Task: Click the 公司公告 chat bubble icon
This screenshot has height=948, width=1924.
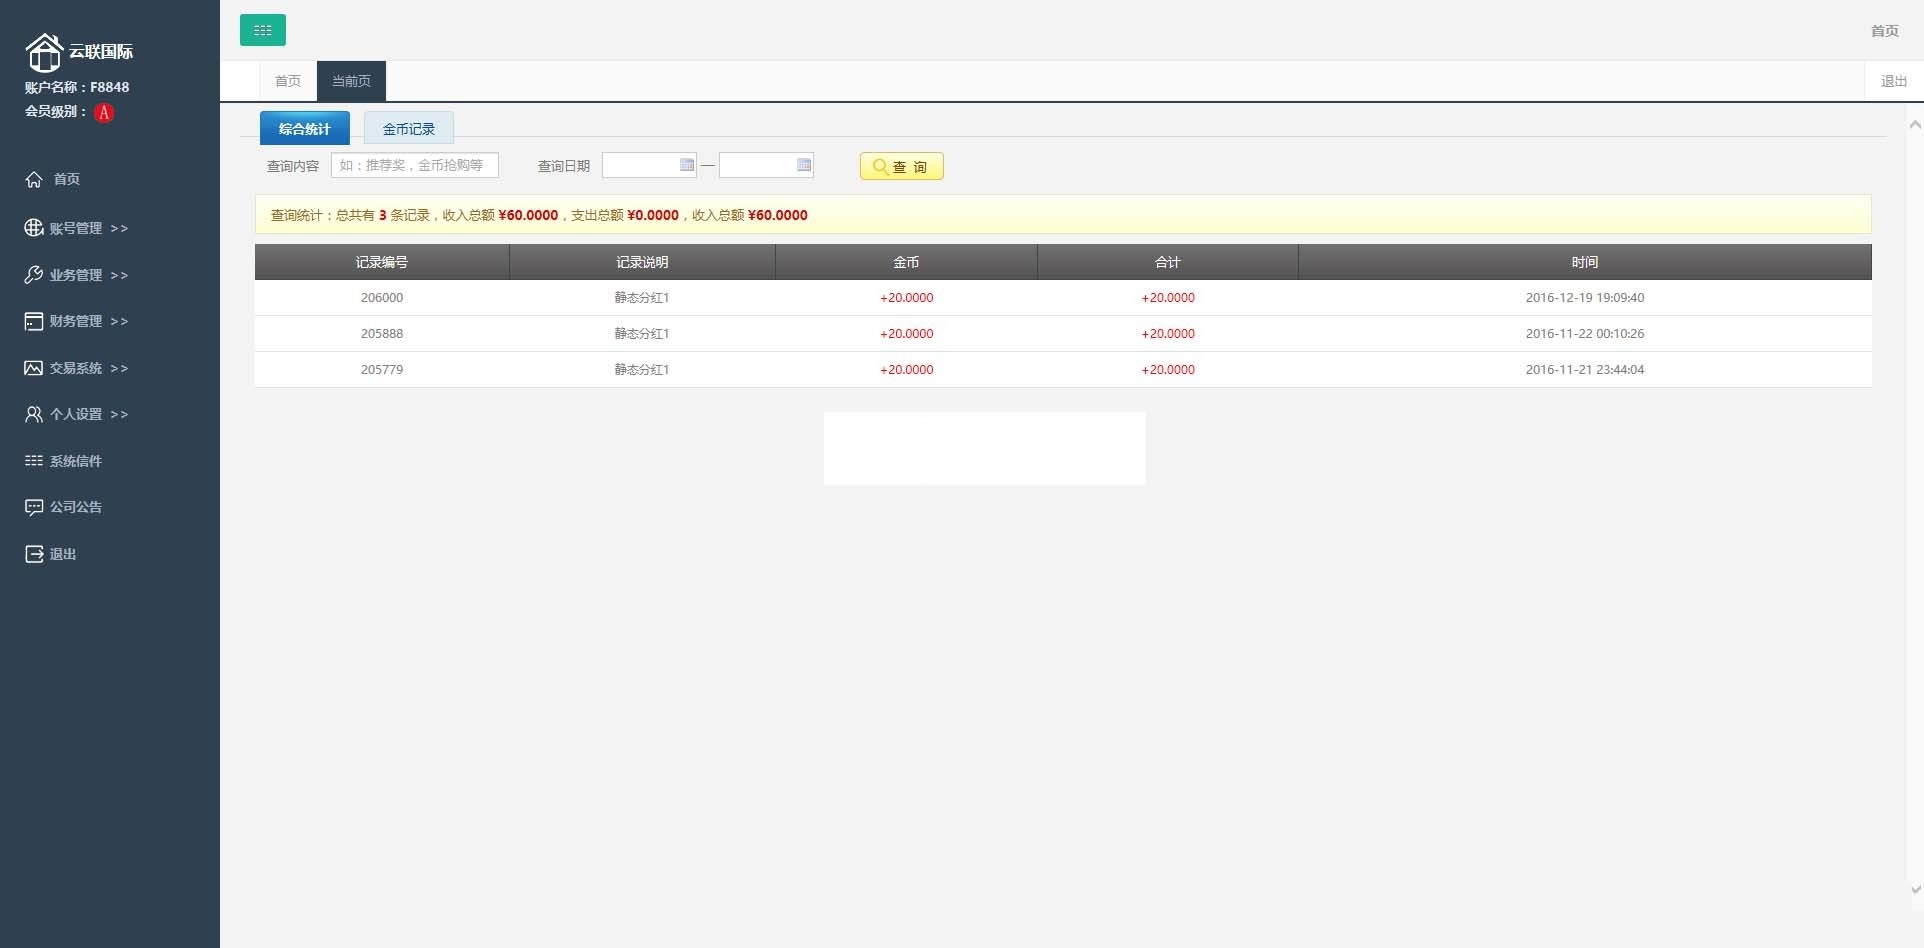Action: [34, 507]
